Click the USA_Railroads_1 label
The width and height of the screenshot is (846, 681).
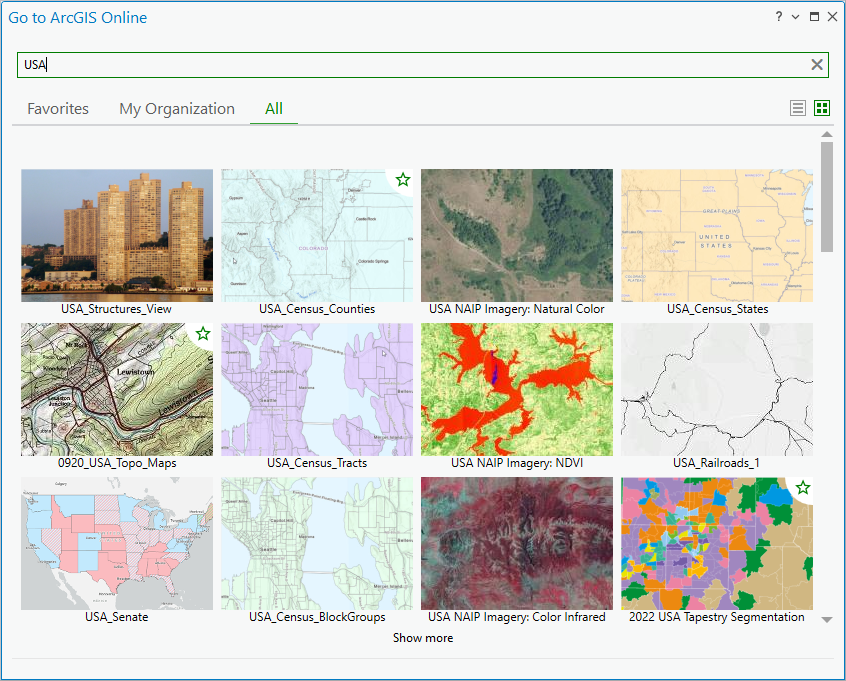(x=717, y=463)
